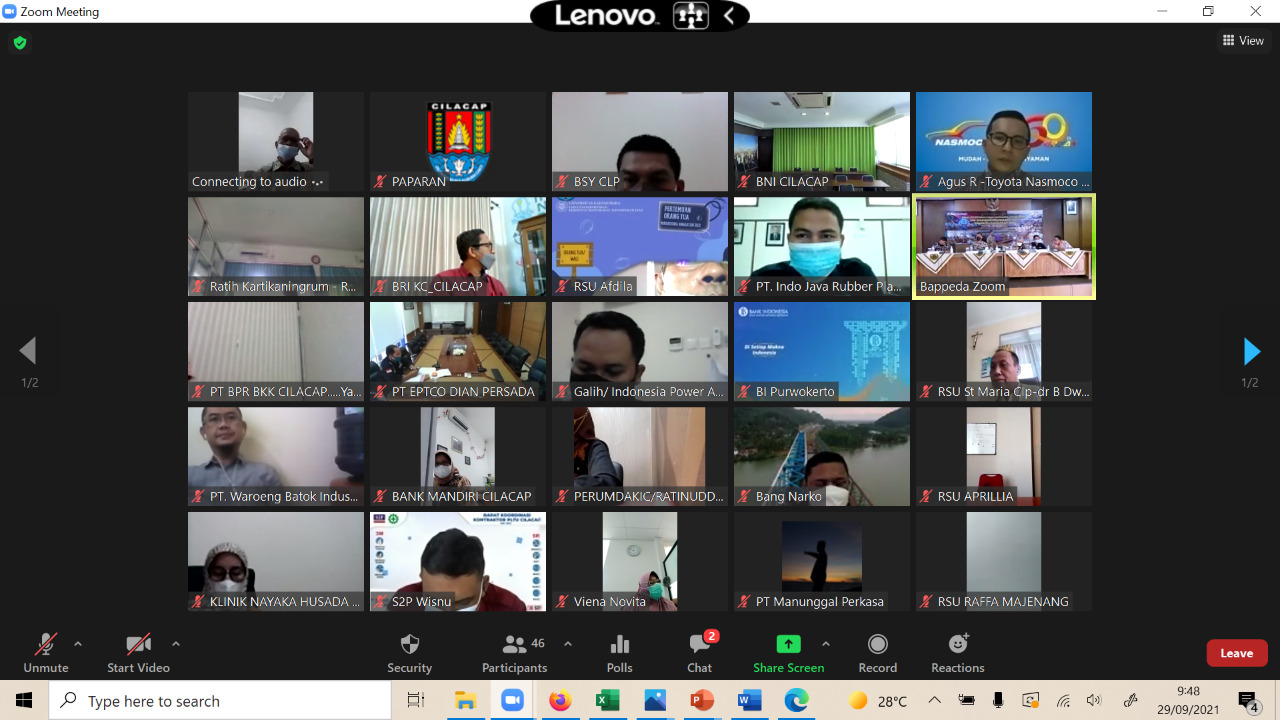Start recording with the Record icon
This screenshot has width=1280, height=720.
click(x=877, y=645)
